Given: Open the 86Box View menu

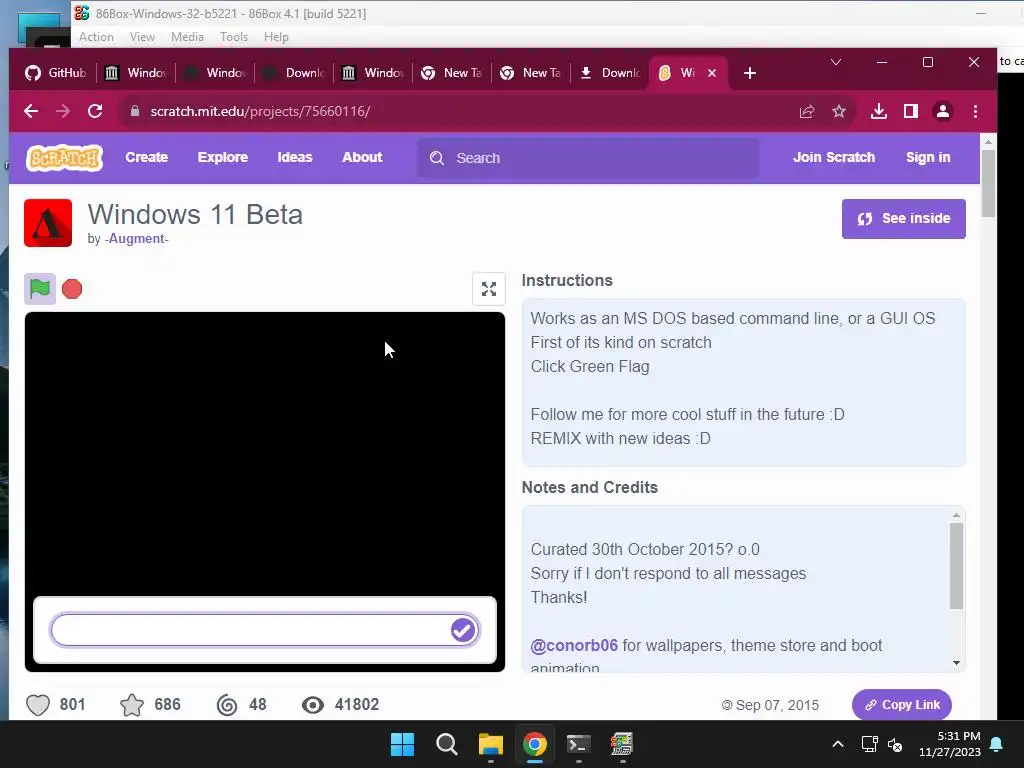Looking at the screenshot, I should (x=142, y=37).
